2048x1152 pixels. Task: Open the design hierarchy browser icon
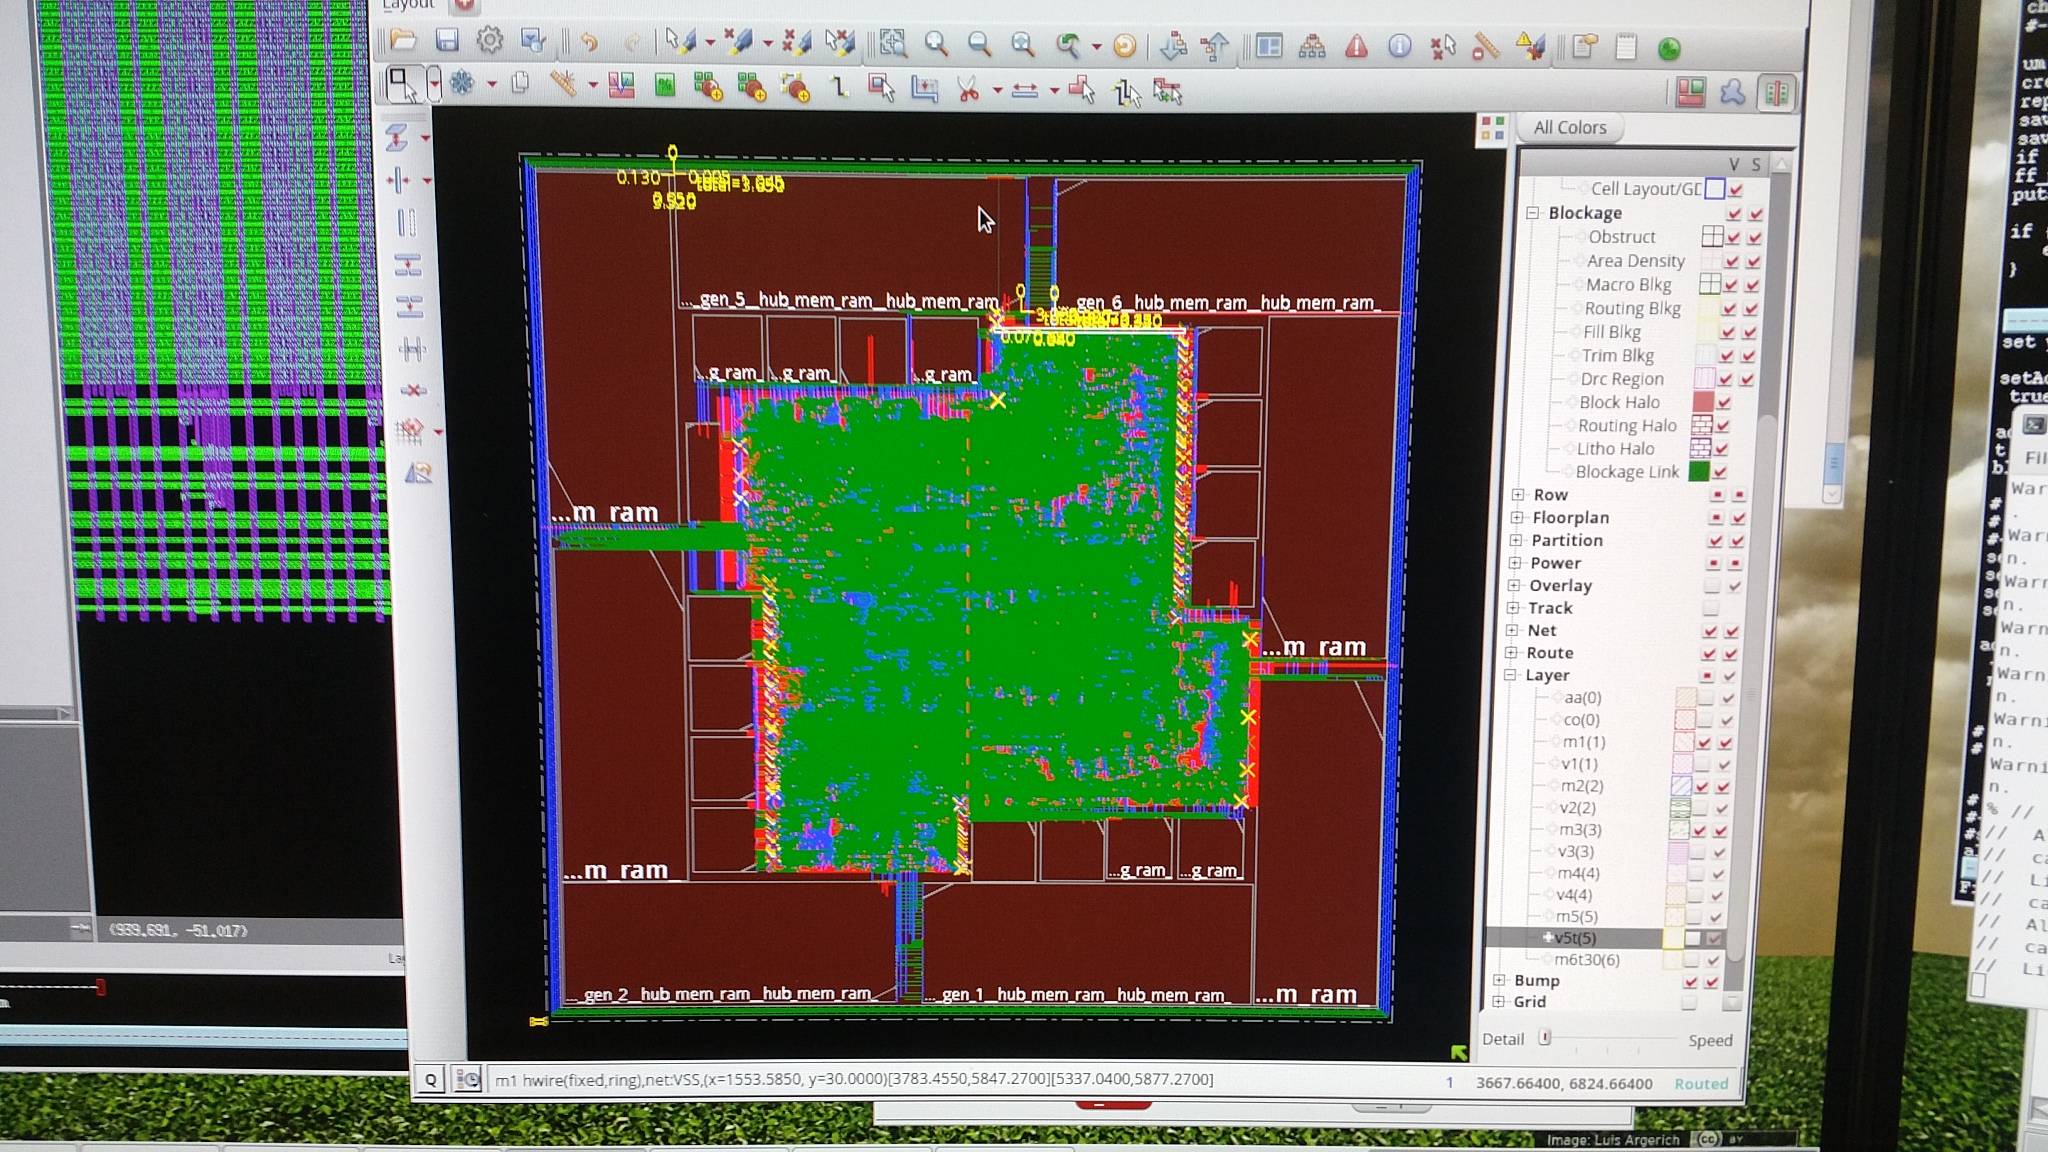point(1312,46)
